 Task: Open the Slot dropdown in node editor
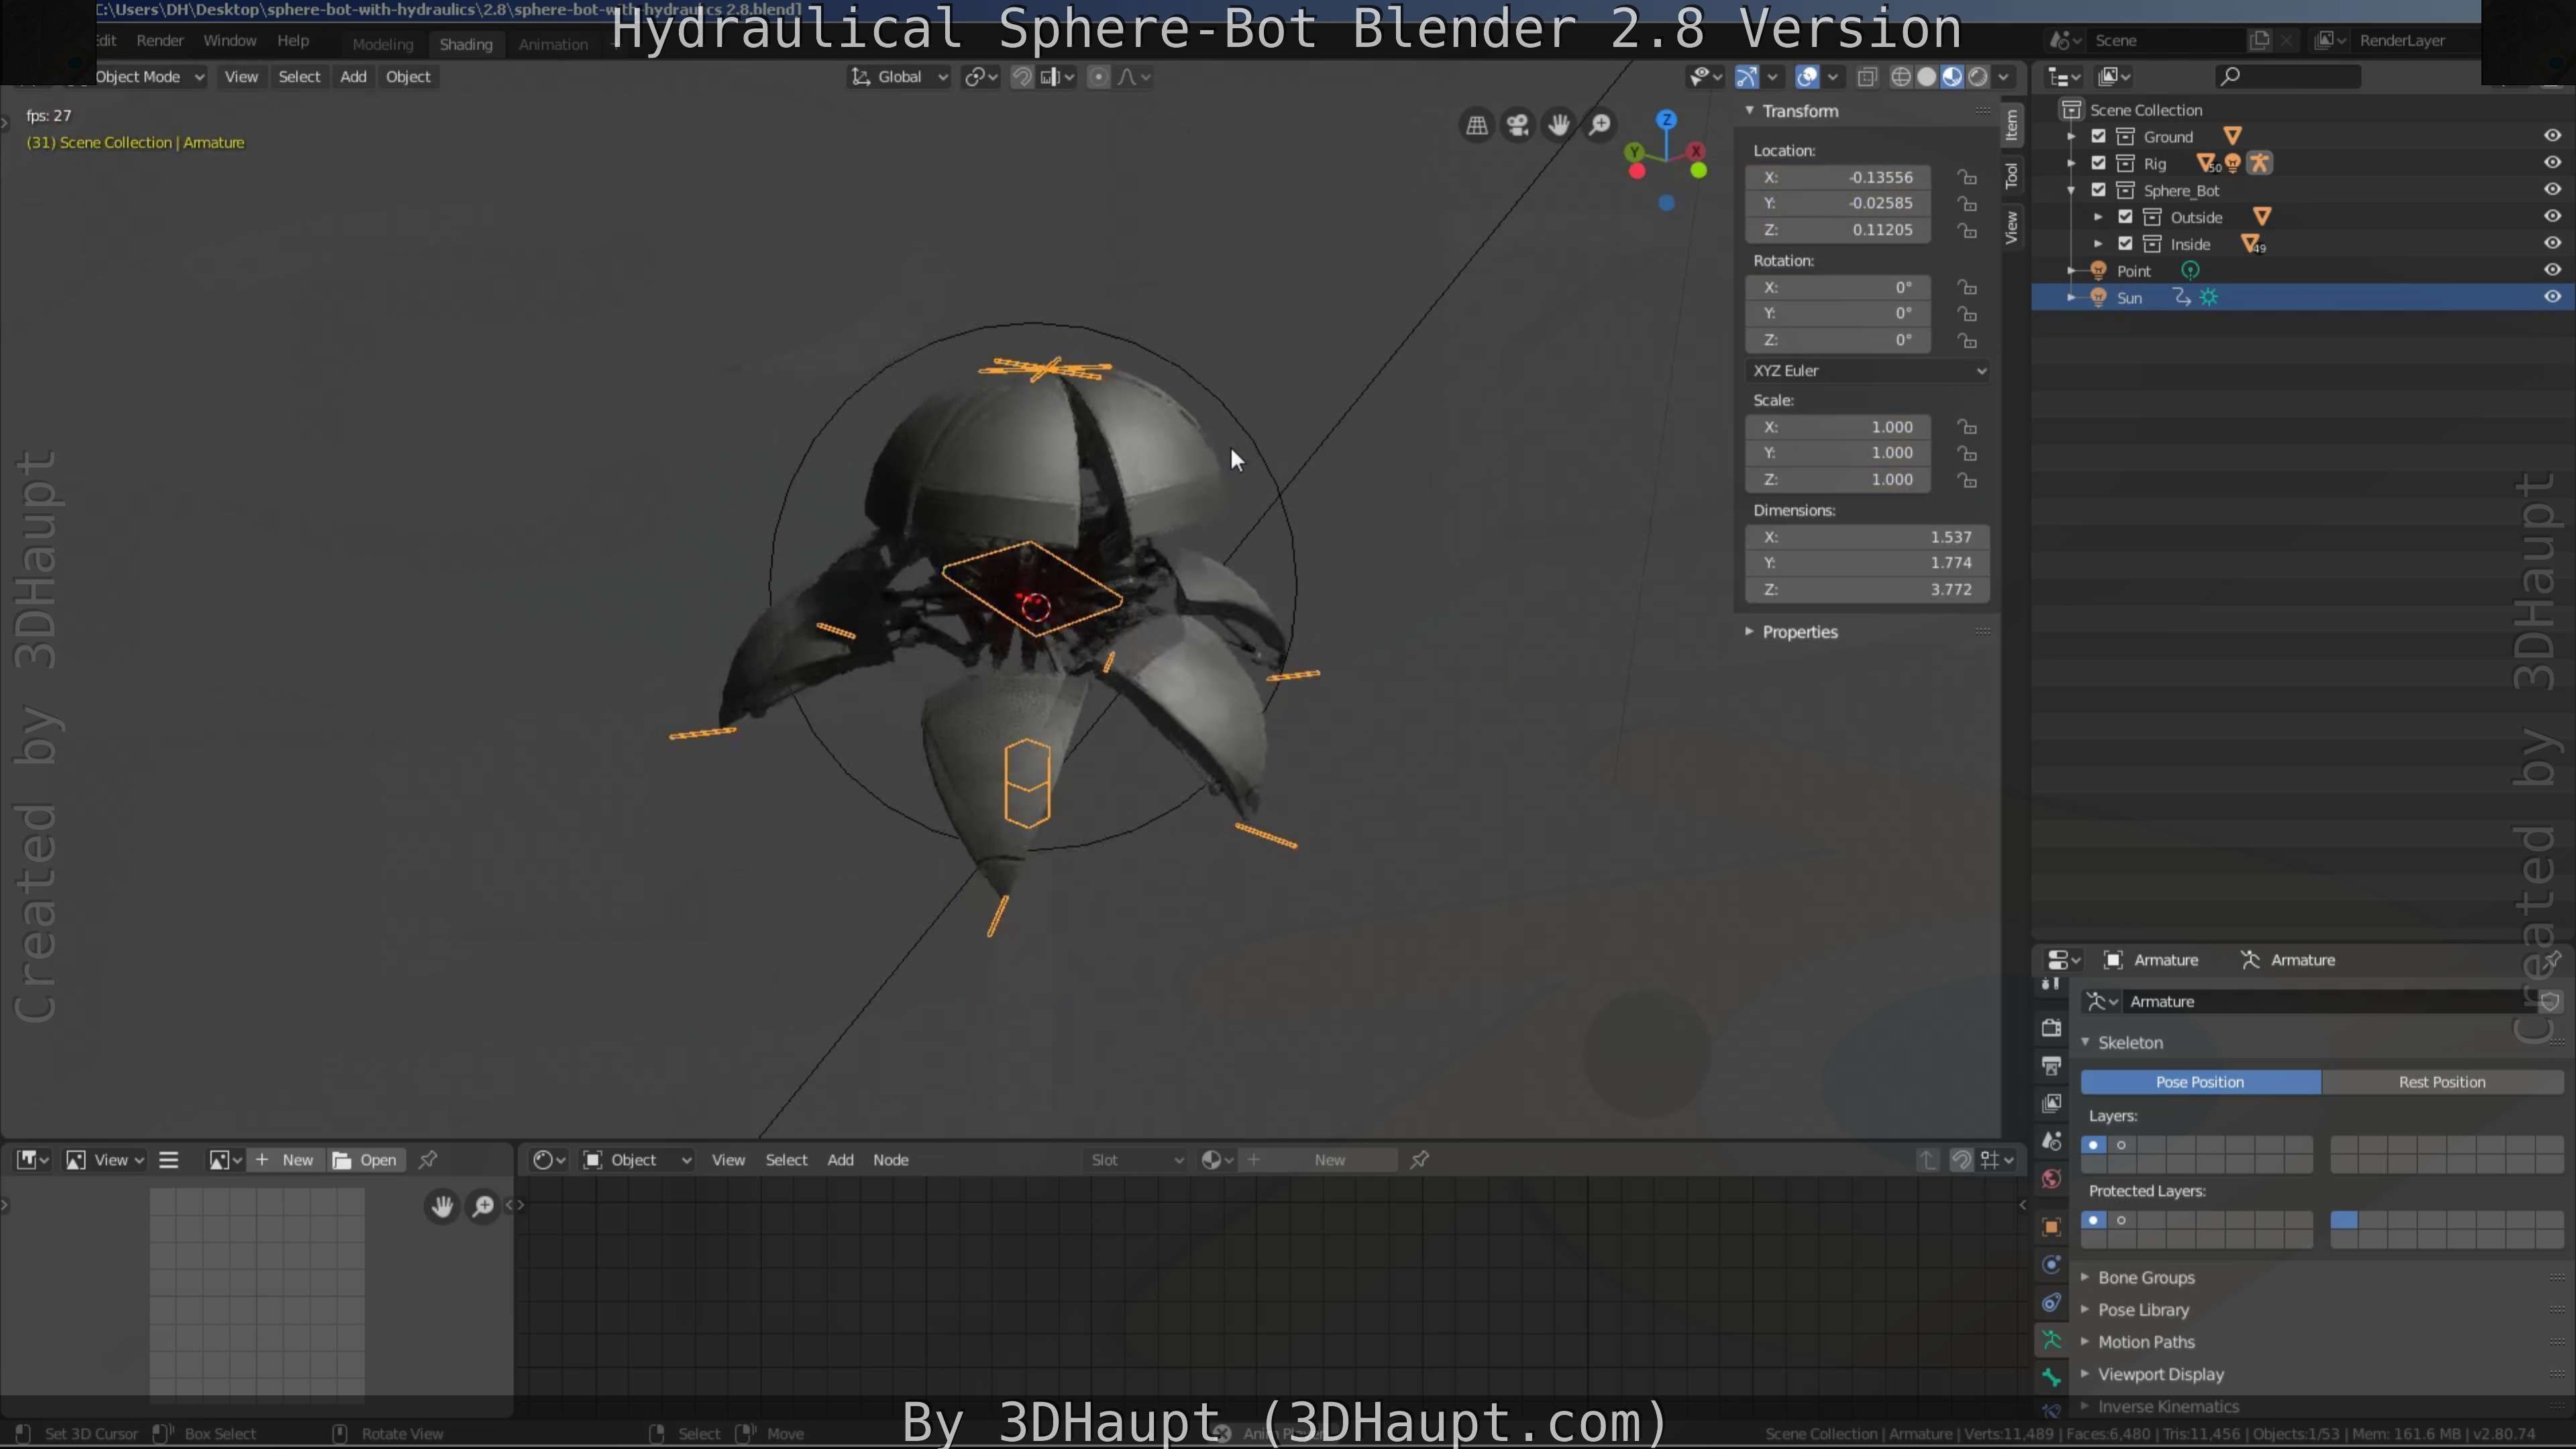(x=1136, y=1160)
